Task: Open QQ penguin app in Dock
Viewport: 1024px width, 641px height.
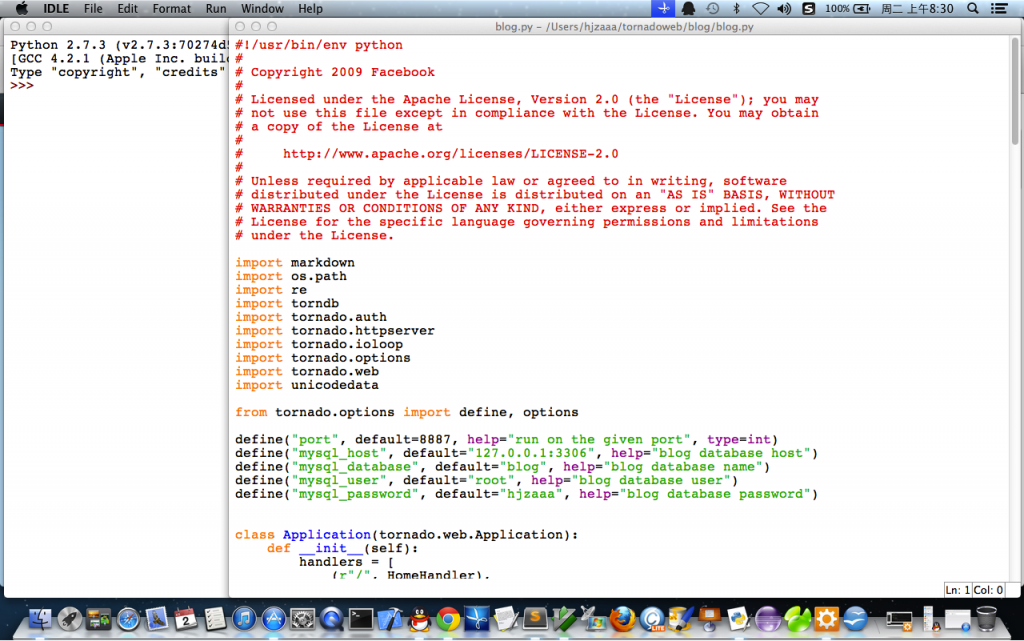Action: [x=419, y=619]
